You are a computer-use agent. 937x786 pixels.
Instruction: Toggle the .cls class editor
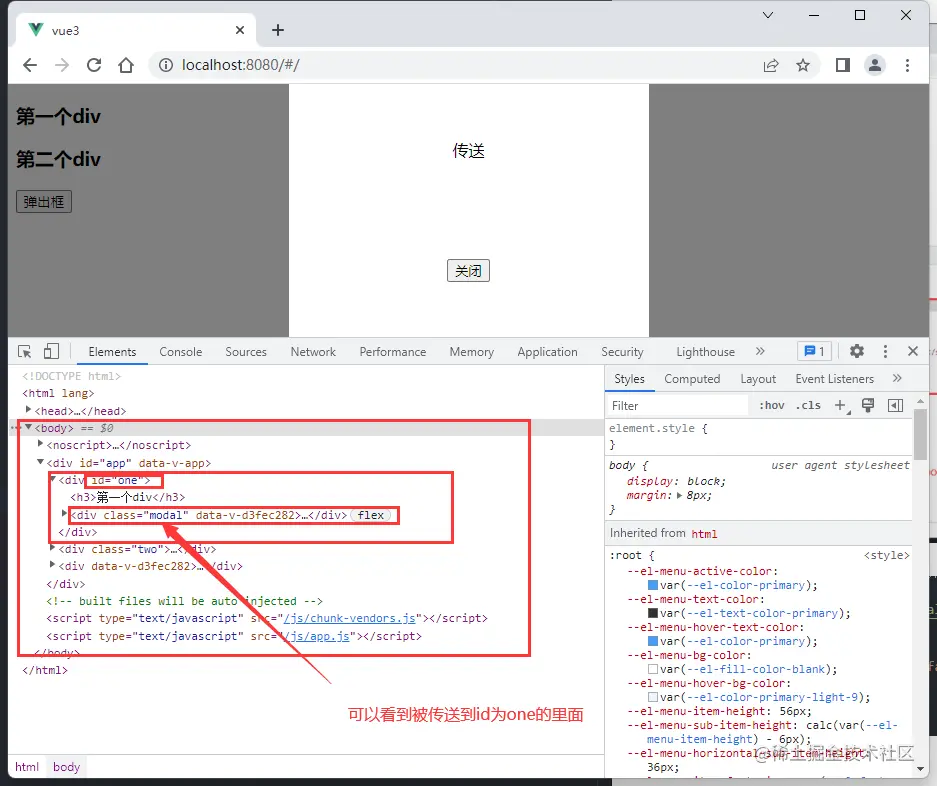tap(808, 405)
